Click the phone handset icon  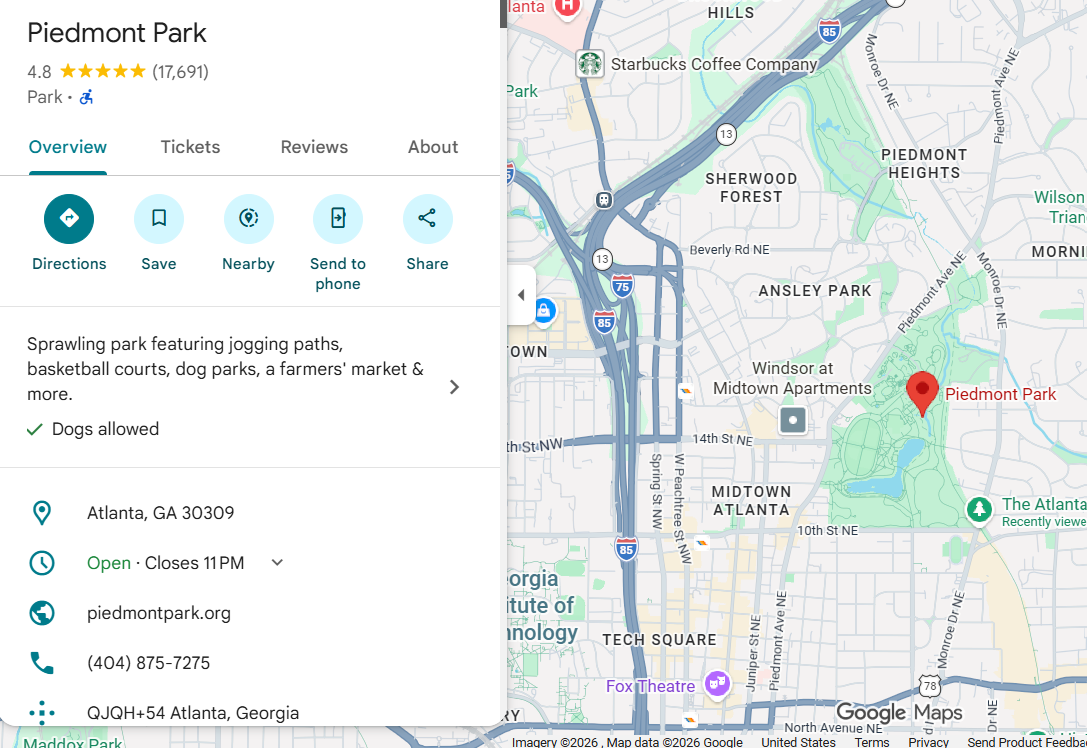point(42,663)
